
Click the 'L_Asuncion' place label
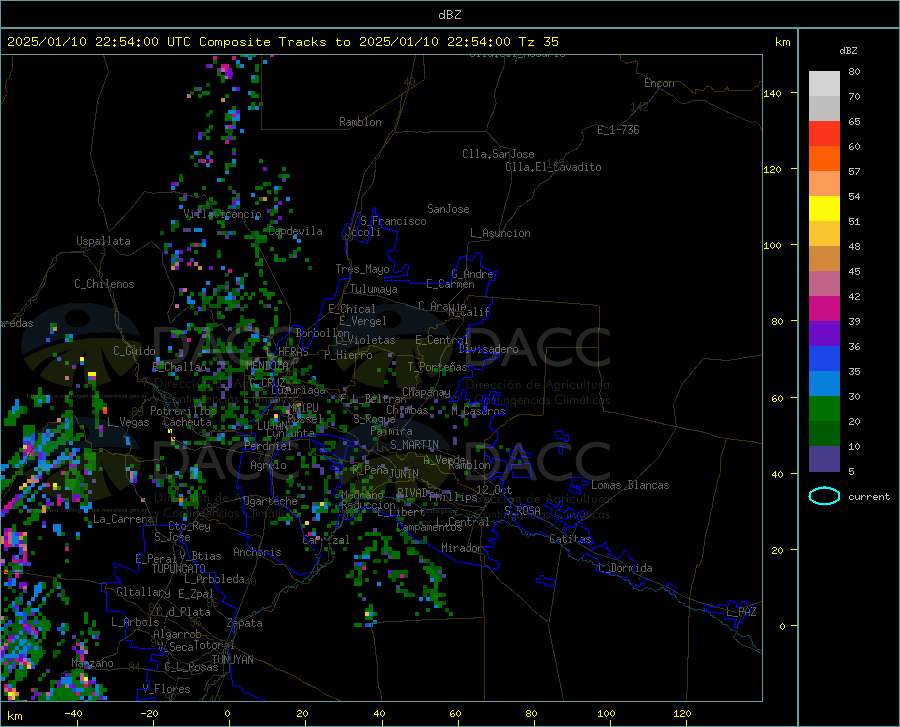pyautogui.click(x=500, y=233)
